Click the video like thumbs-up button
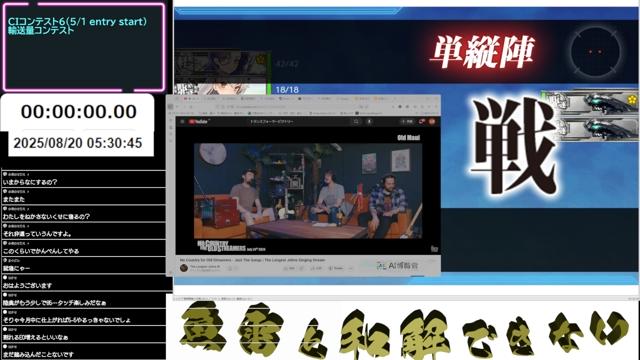The width and height of the screenshot is (640, 360). pos(289,268)
